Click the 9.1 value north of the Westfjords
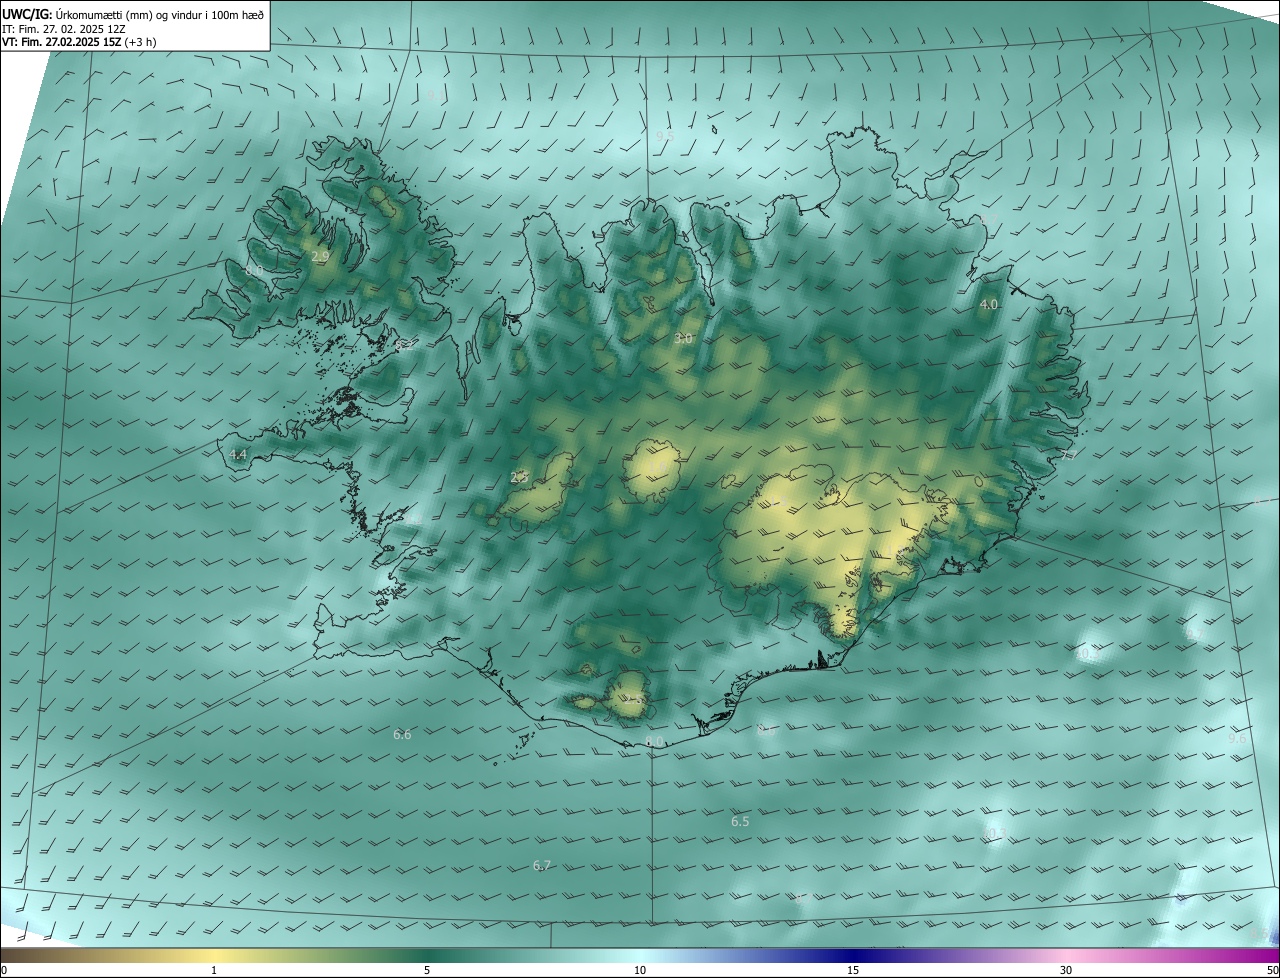Image resolution: width=1280 pixels, height=978 pixels. point(435,96)
